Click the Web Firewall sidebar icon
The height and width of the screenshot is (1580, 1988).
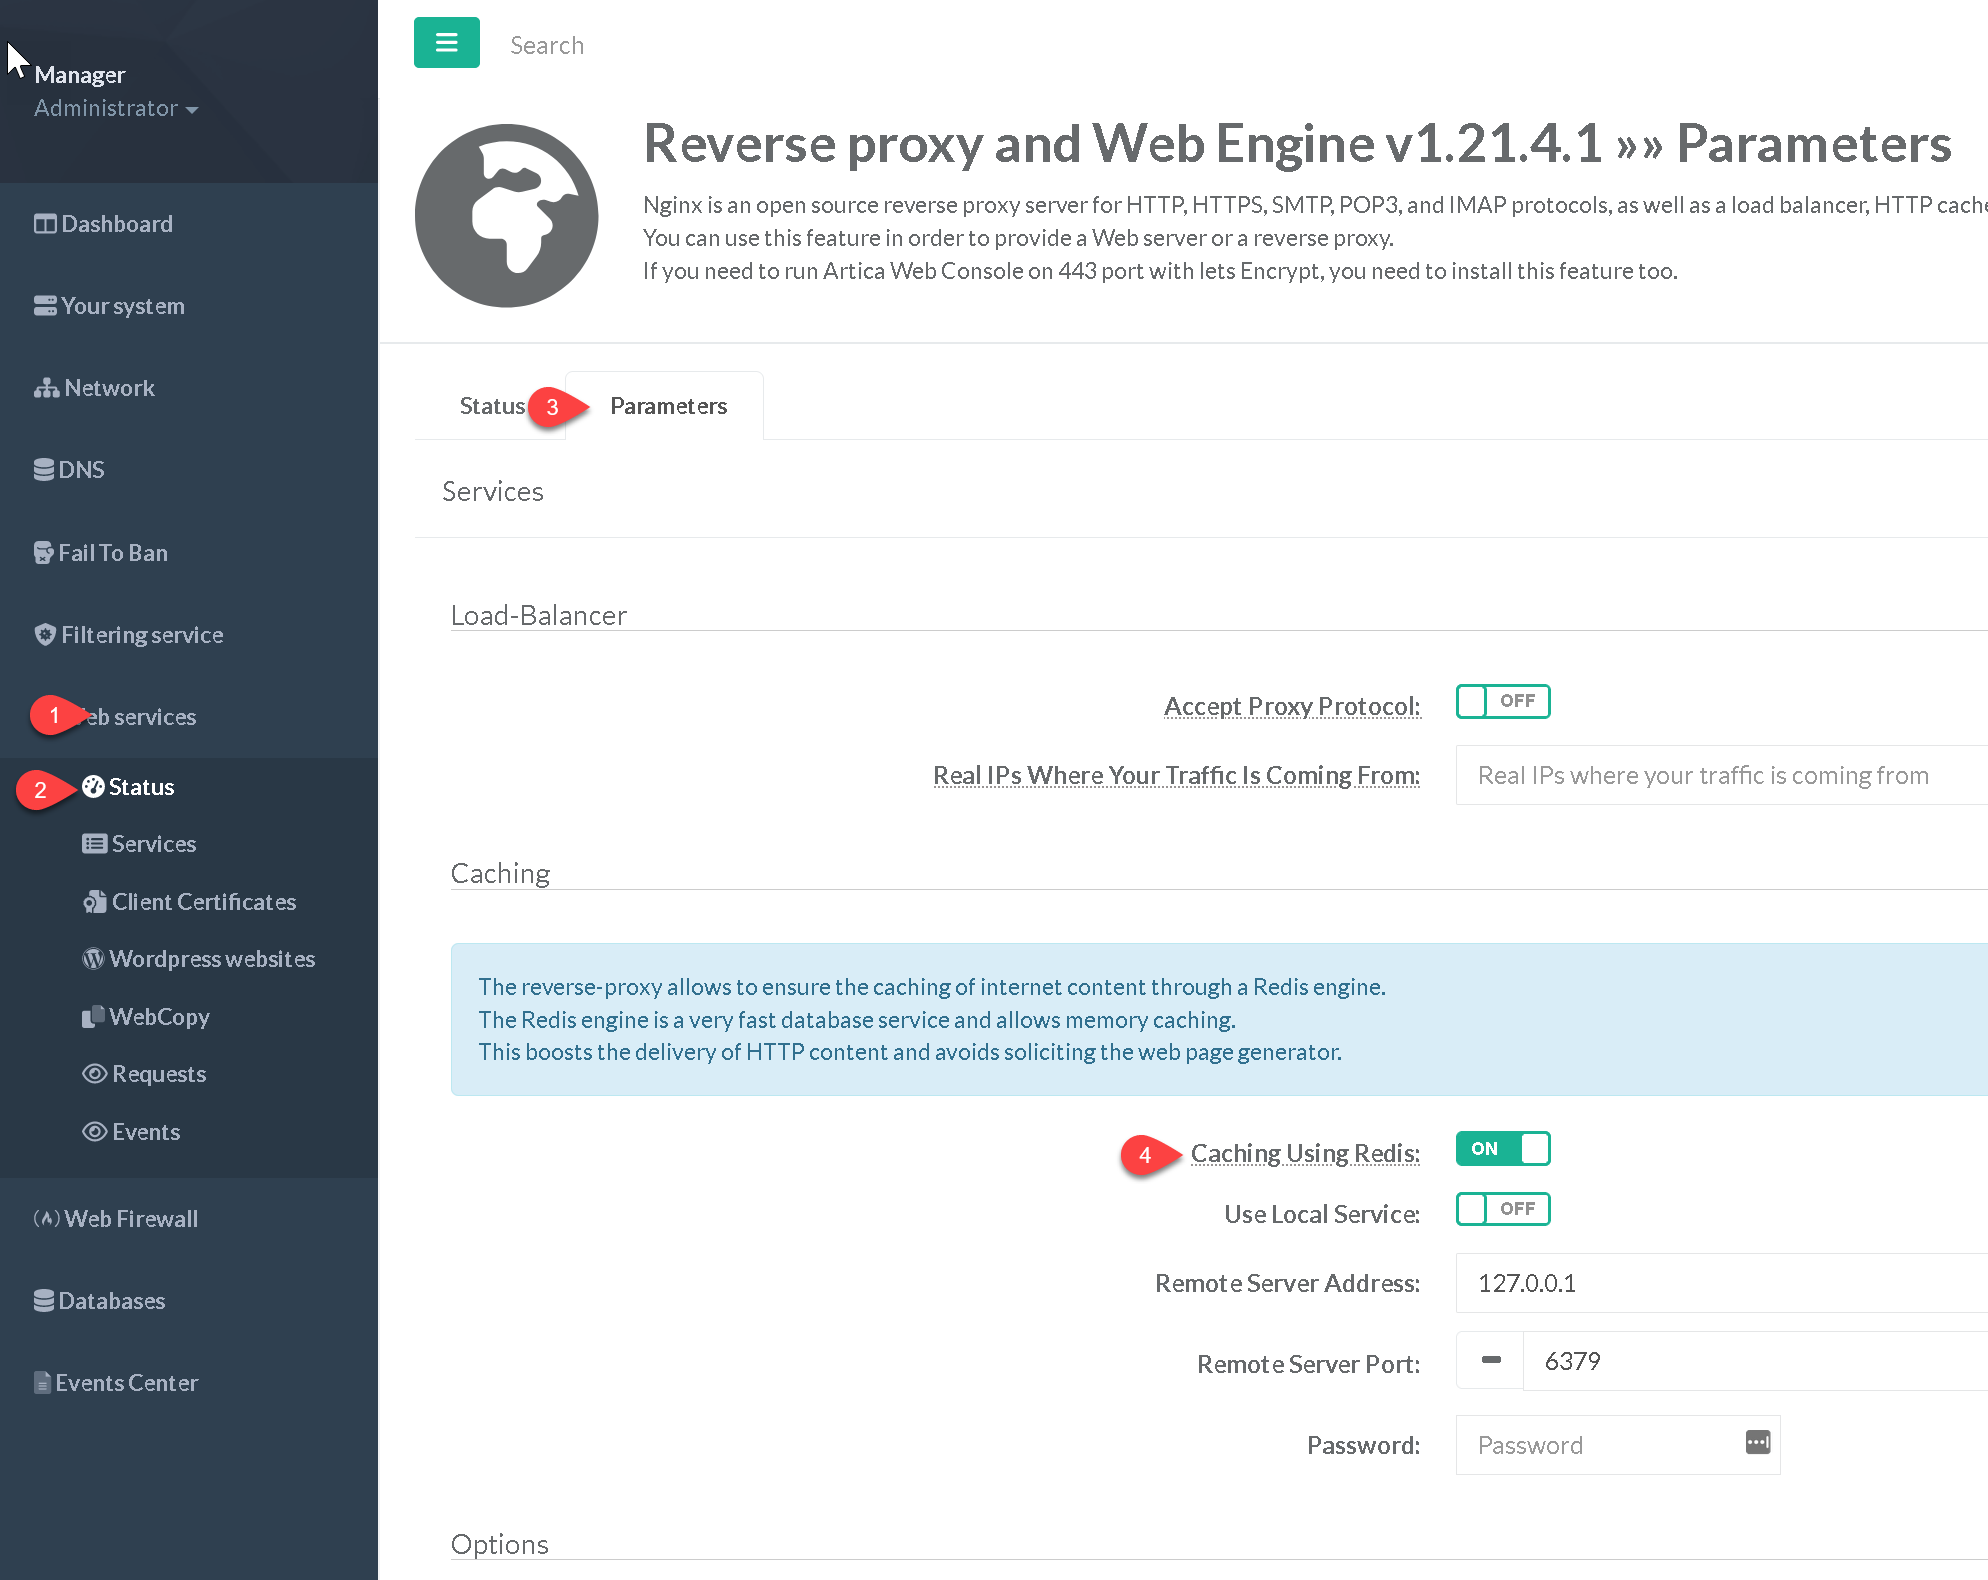tap(47, 1219)
